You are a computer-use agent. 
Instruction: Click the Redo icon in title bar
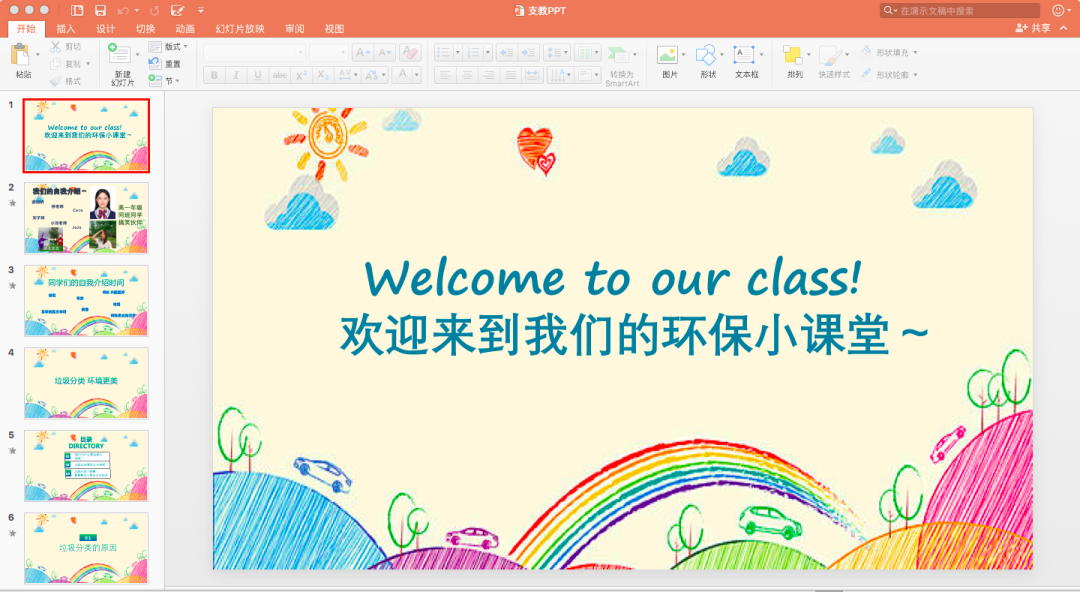coord(154,10)
